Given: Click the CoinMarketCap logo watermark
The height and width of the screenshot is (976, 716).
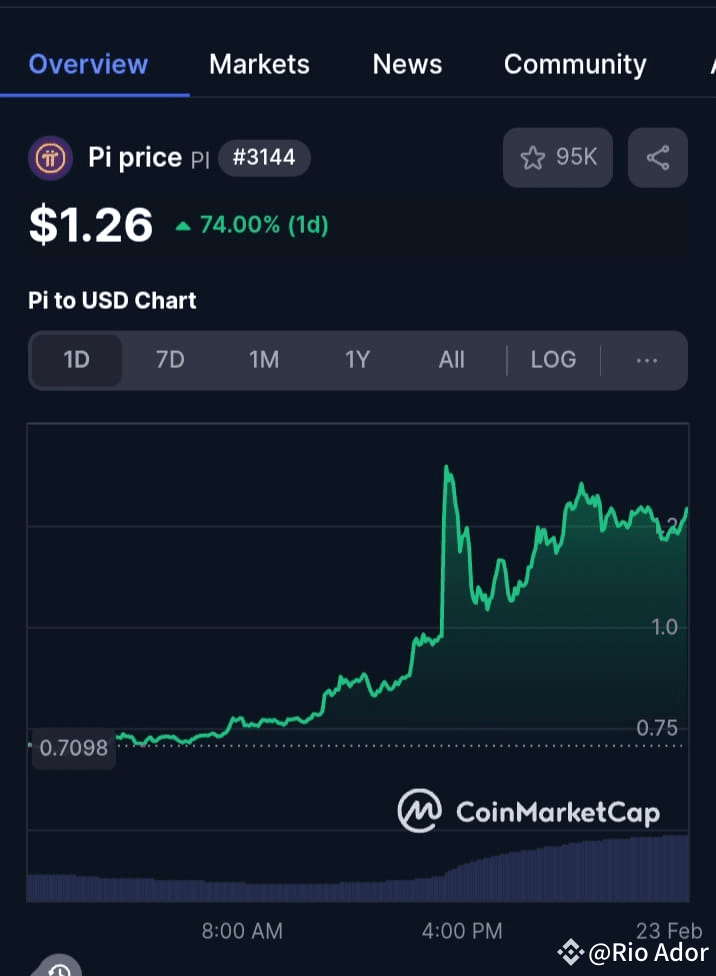Looking at the screenshot, I should coord(528,811).
